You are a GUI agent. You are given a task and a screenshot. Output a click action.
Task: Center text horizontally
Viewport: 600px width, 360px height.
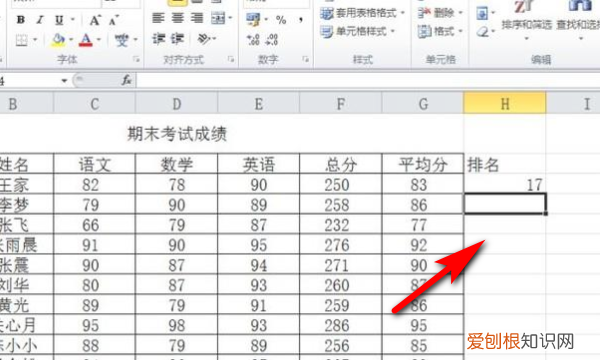[x=178, y=18]
